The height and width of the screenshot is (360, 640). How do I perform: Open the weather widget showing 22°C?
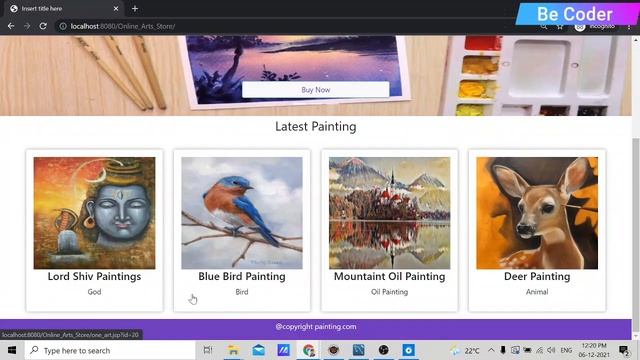[x=465, y=351]
